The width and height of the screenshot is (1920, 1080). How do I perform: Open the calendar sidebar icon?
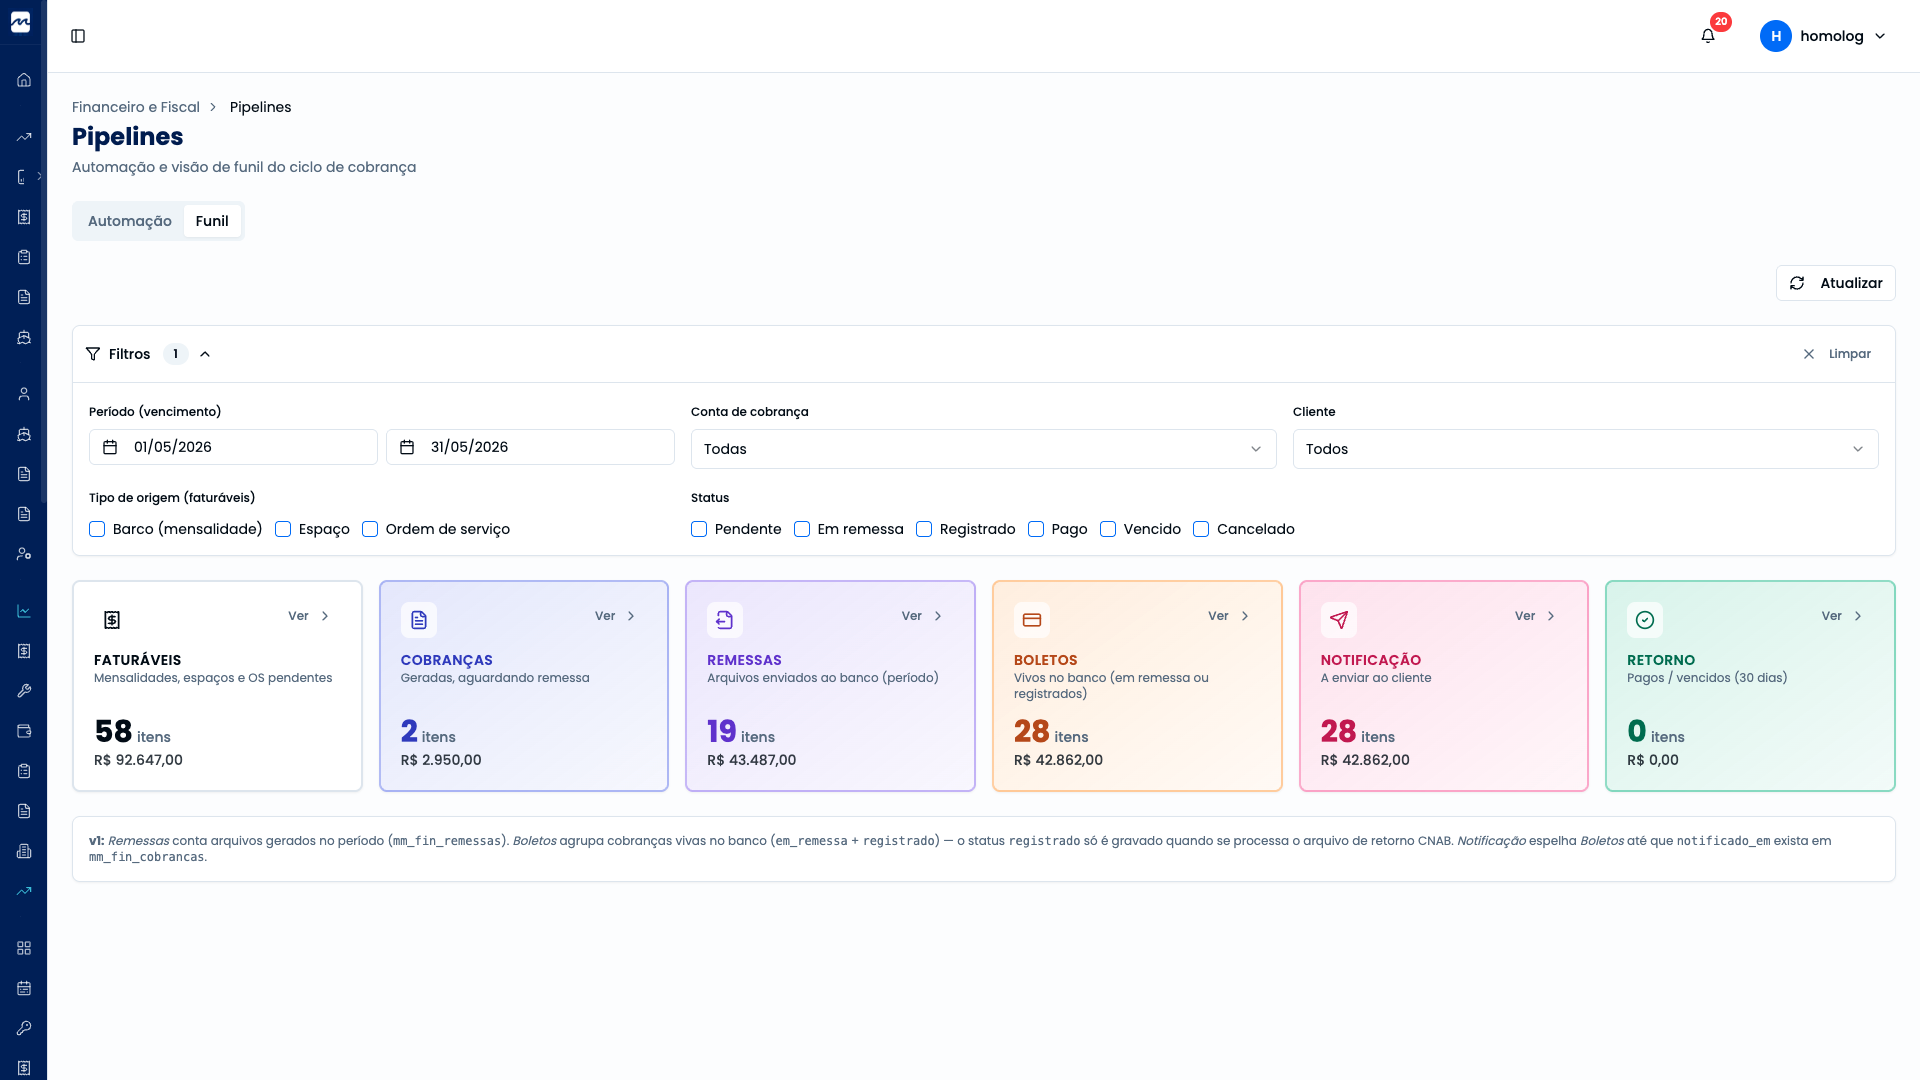(24, 988)
